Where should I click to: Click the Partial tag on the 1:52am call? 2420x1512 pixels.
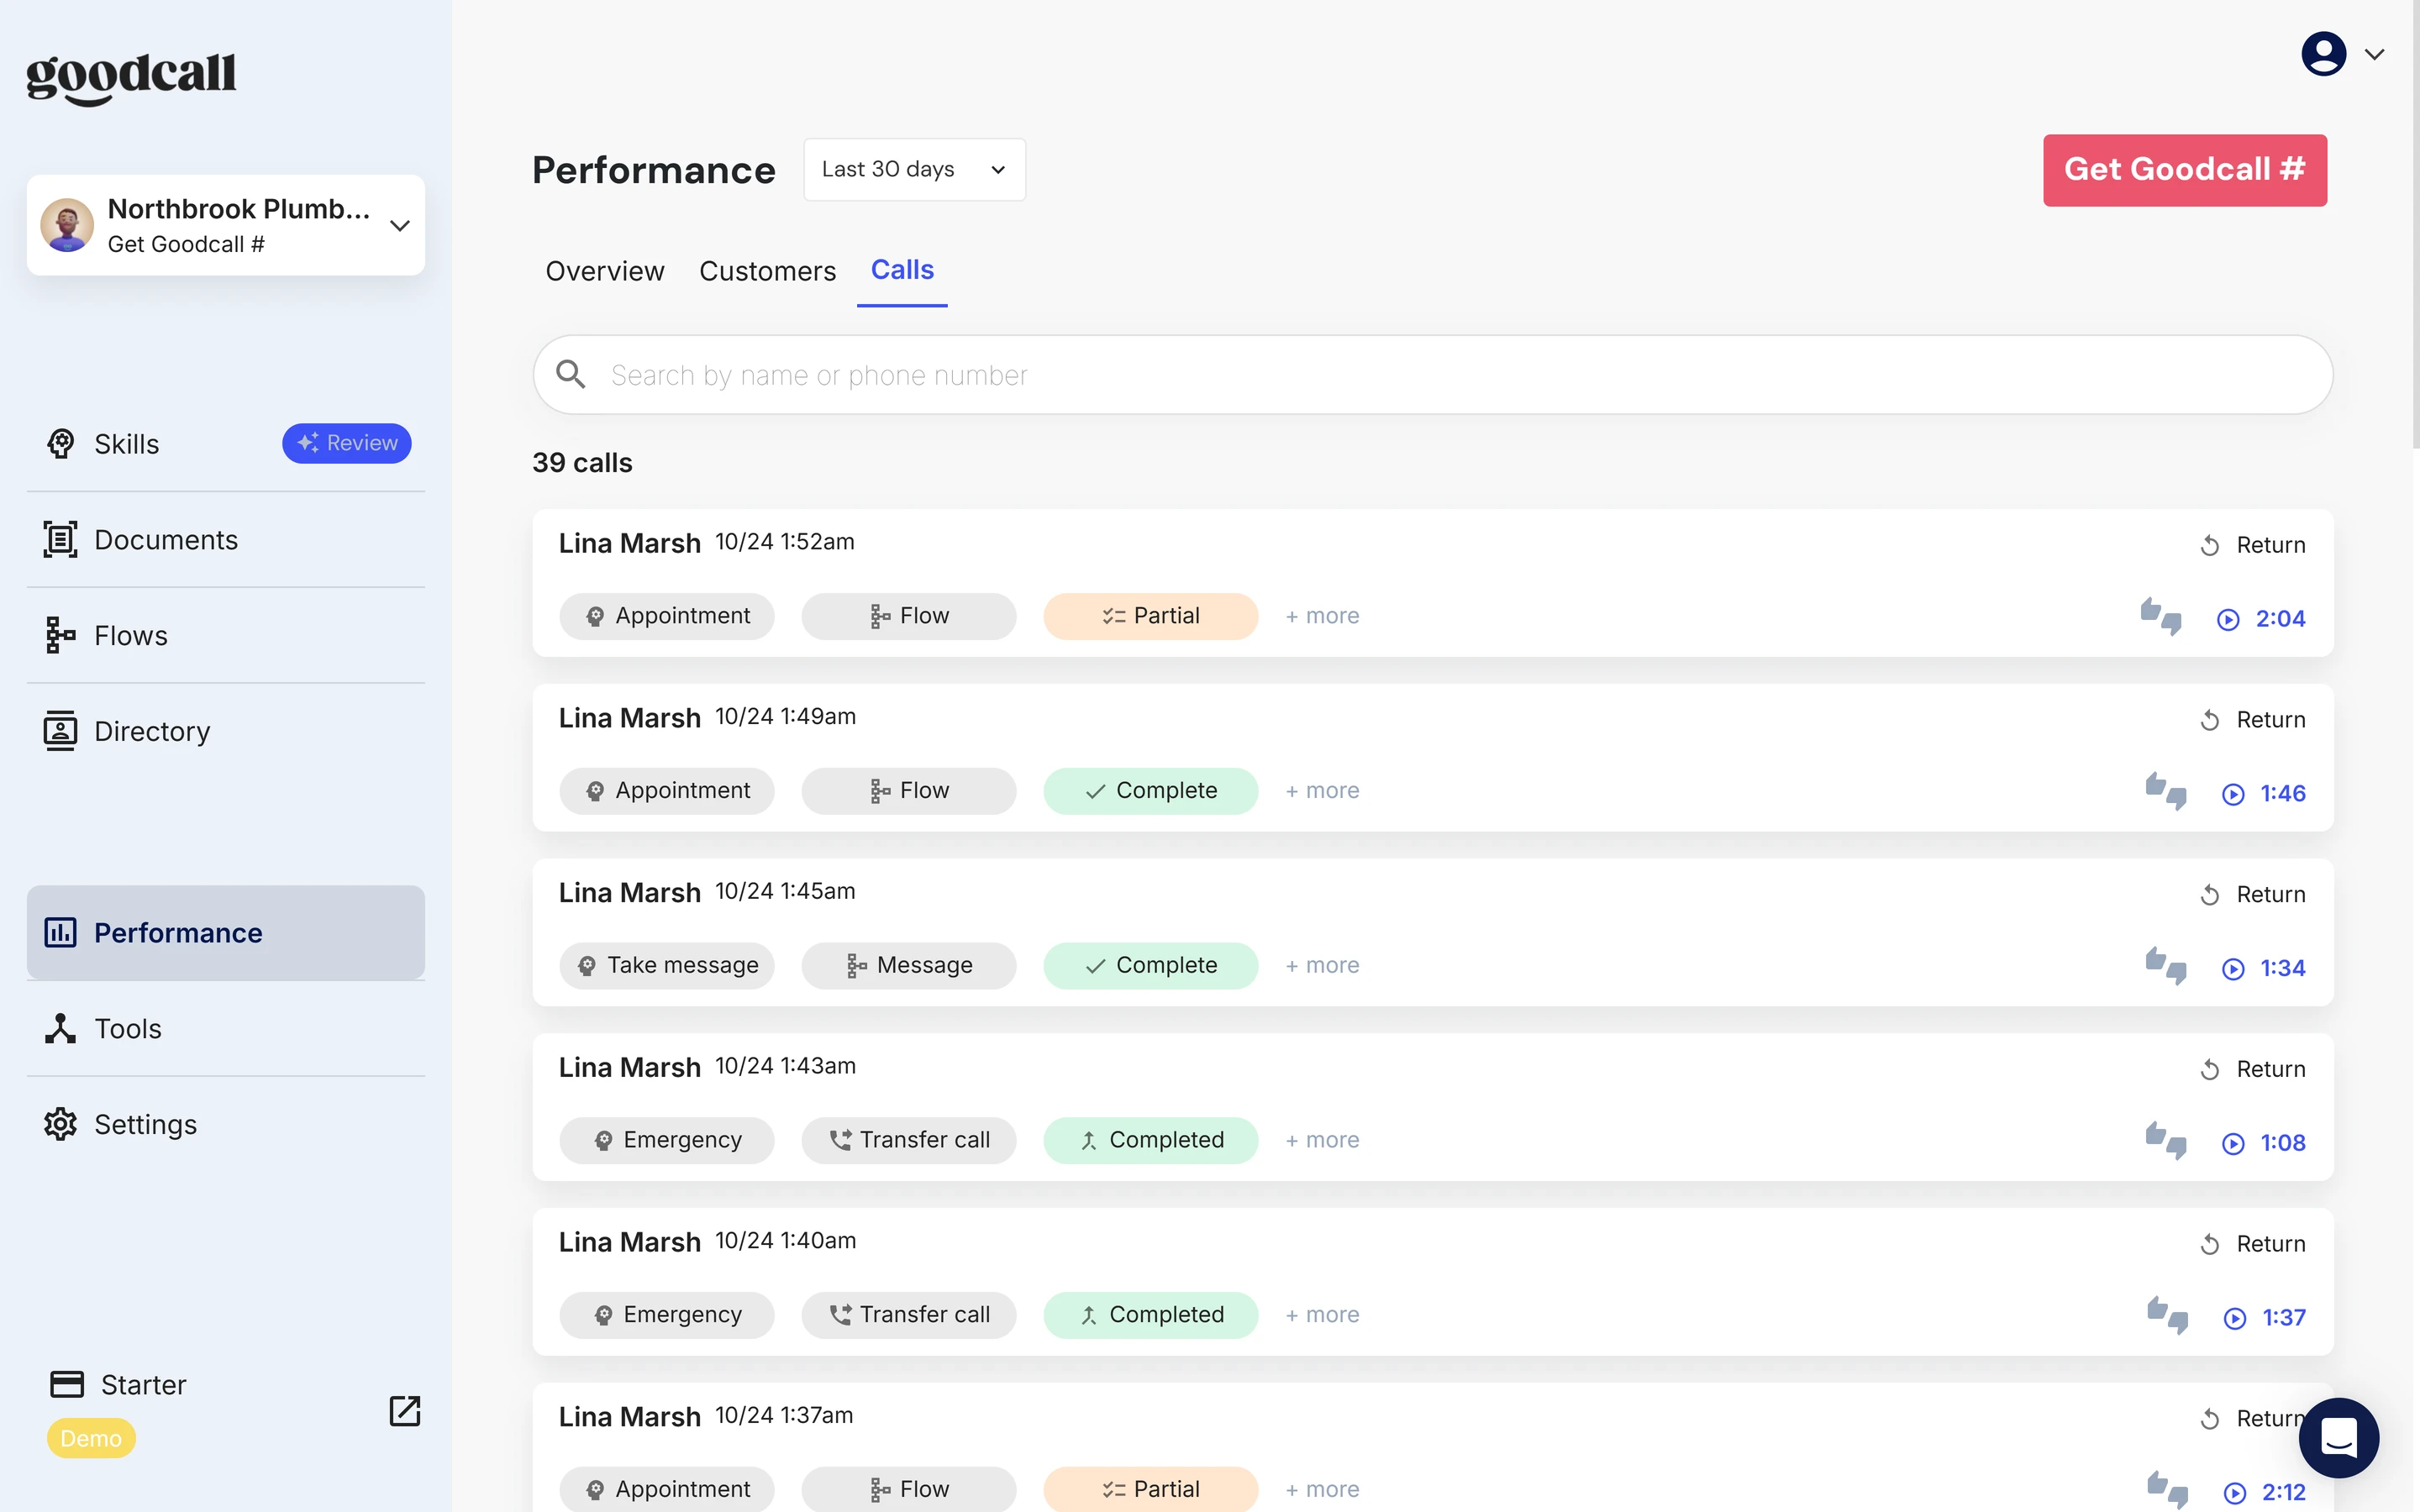click(1150, 616)
